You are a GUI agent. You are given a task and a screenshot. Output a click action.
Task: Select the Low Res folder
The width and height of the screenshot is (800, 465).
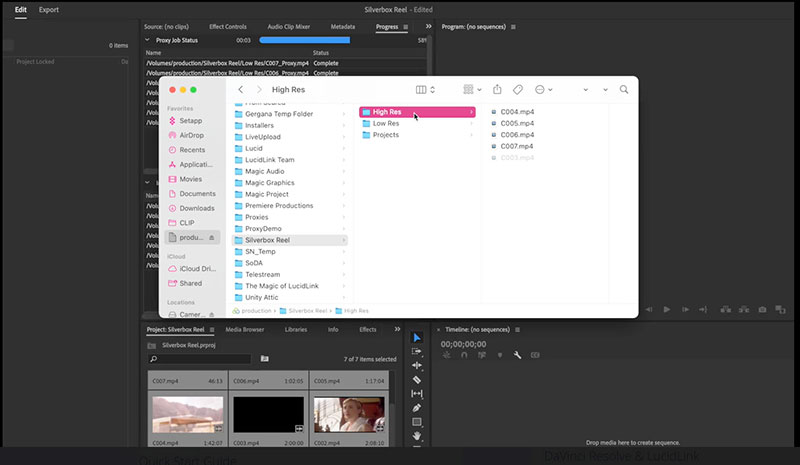coord(417,123)
